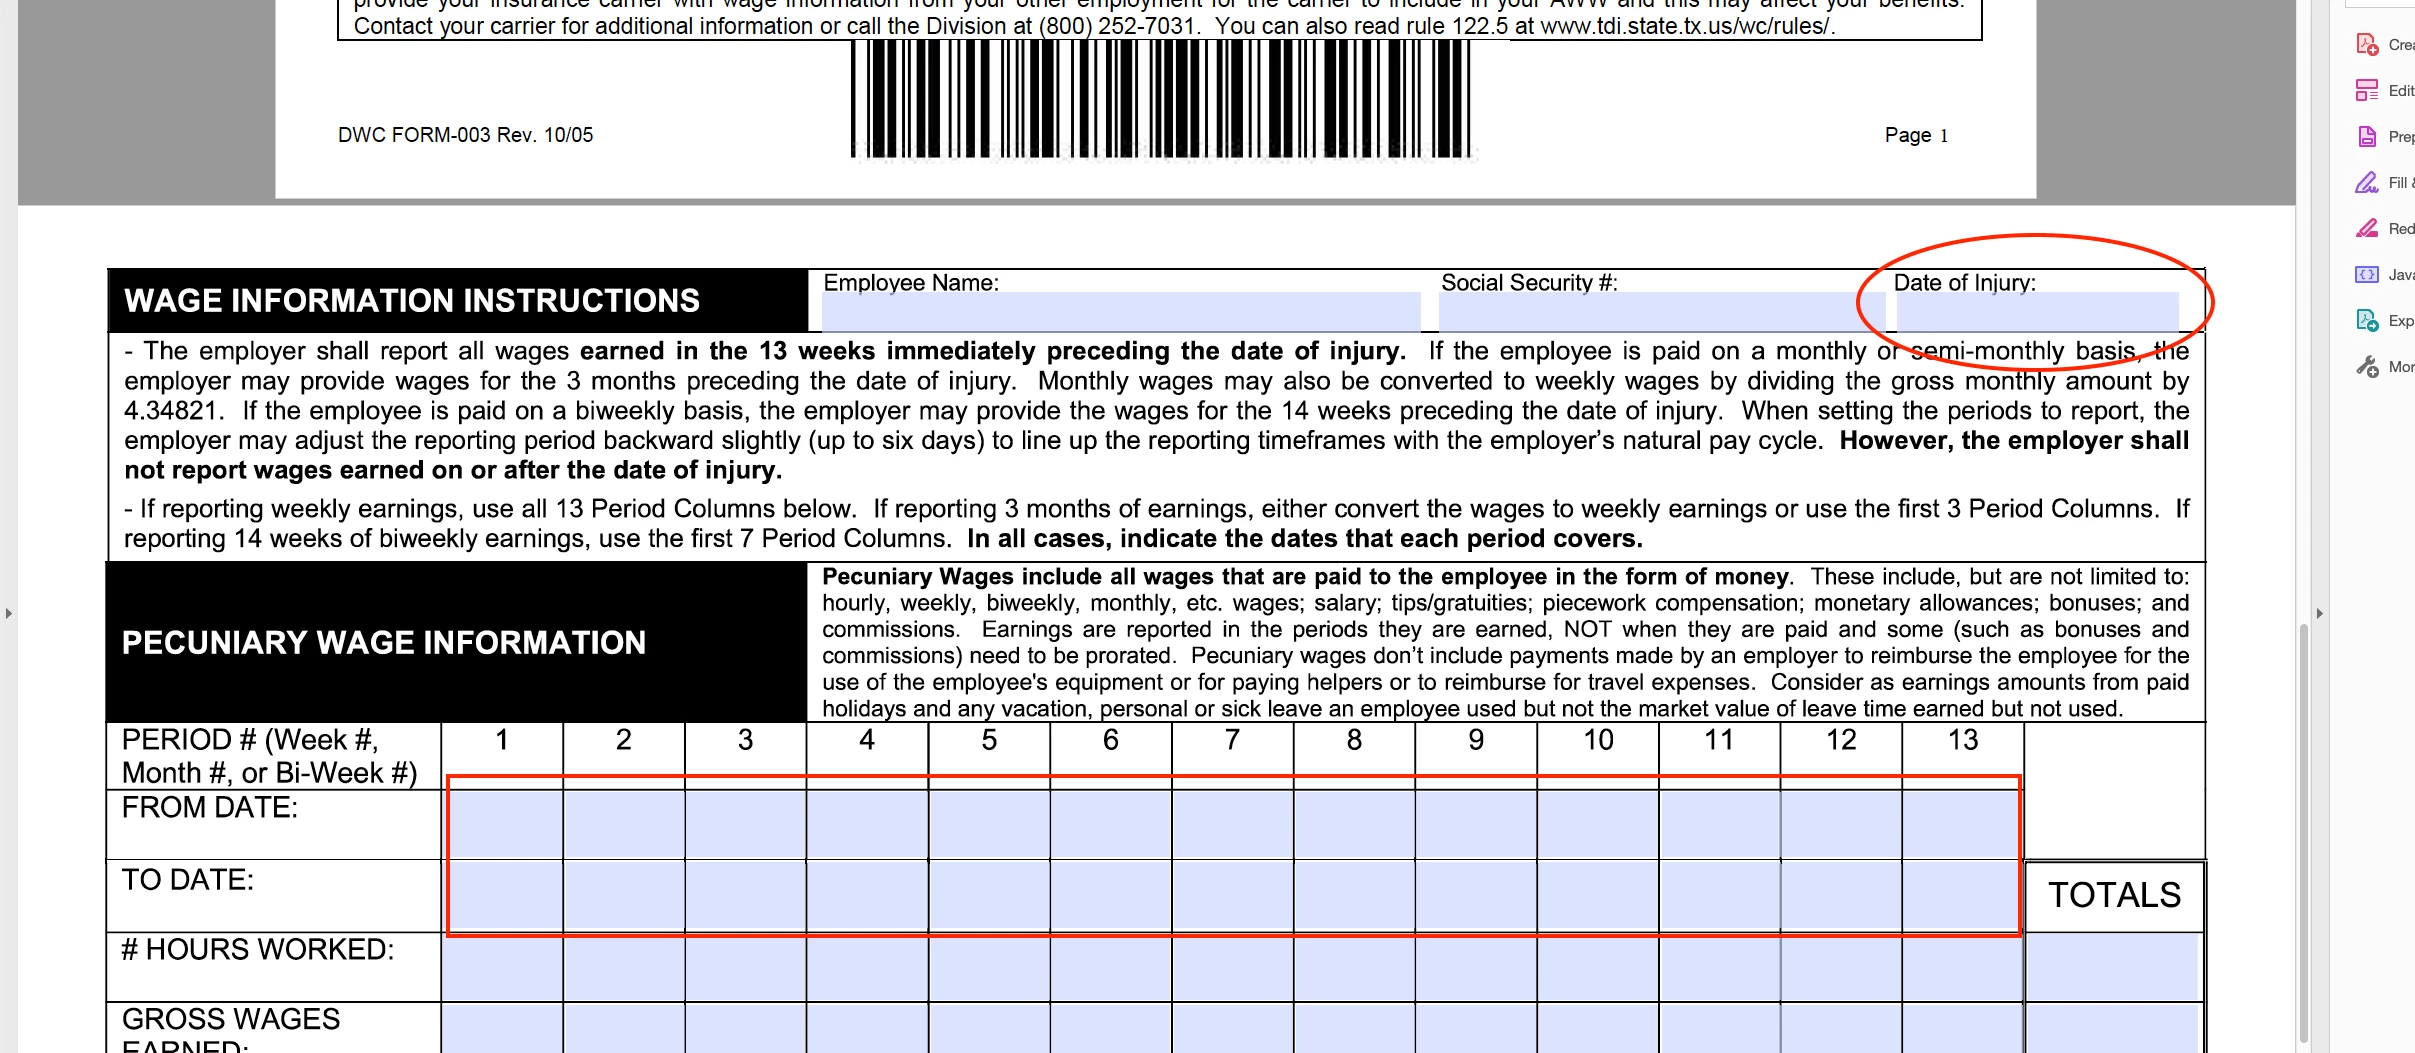Click the Date of Injury field
This screenshot has height=1053, width=2415.
2037,311
